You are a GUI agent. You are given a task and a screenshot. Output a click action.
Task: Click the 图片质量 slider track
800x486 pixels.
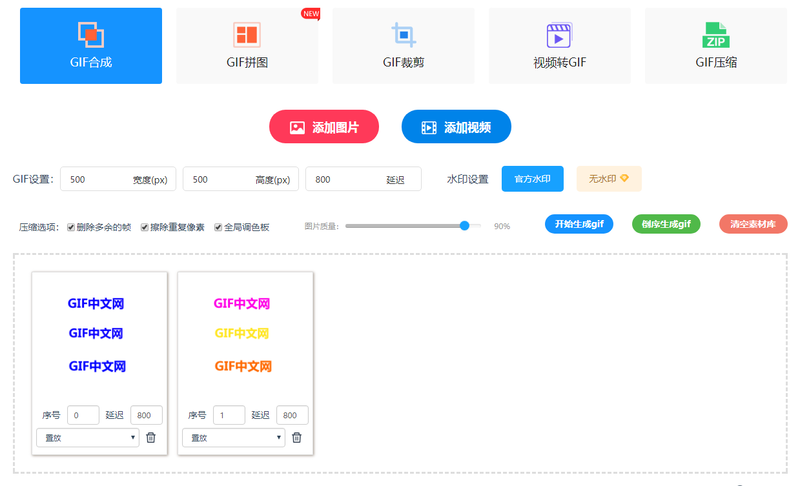coord(413,226)
